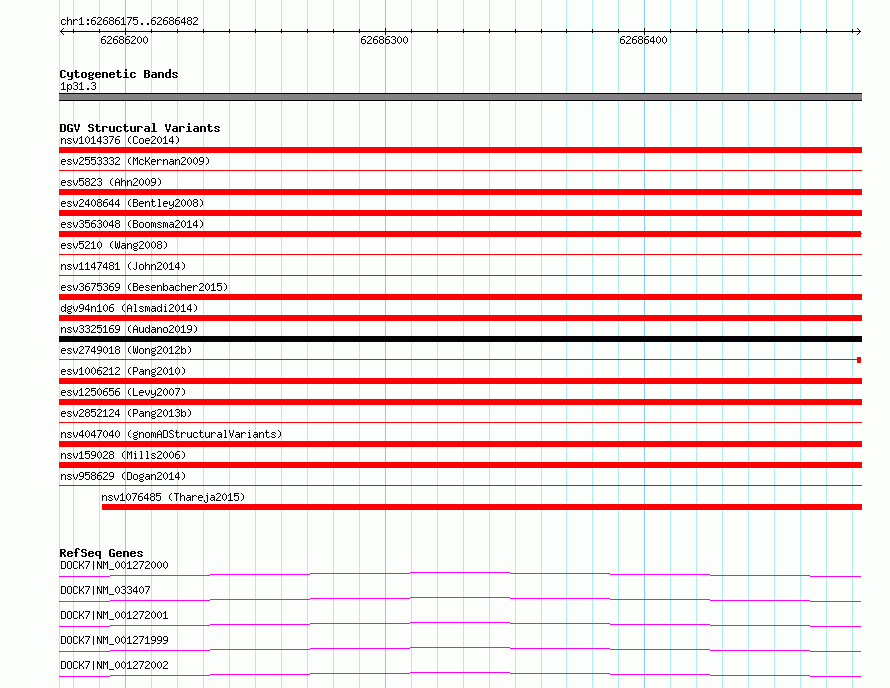This screenshot has height=688, width=890.
Task: Open variant esv1006212 (Pang2010)
Action: tap(123, 371)
